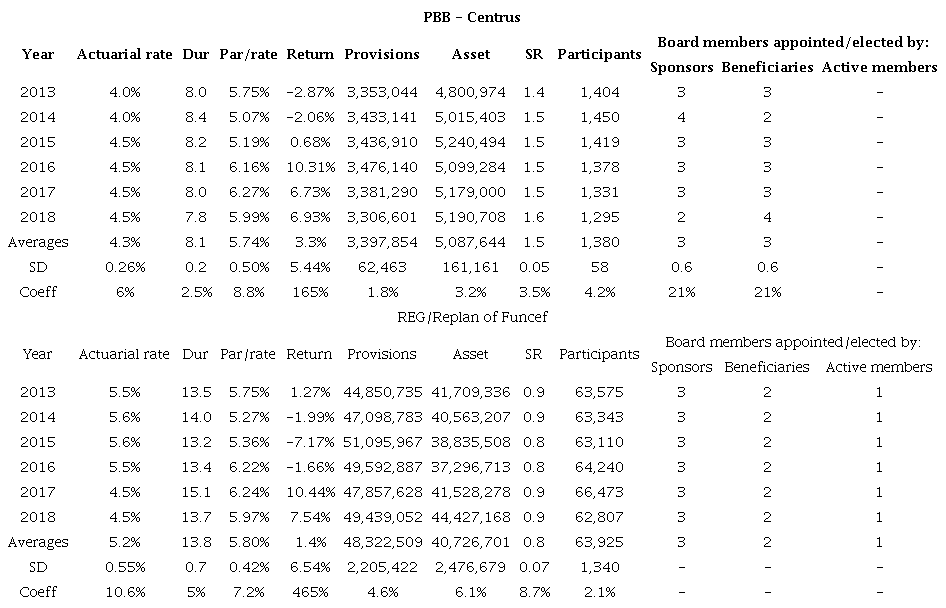The width and height of the screenshot is (946, 608).
Task: Click the 48,322,509 average provisions cell
Action: [x=381, y=542]
